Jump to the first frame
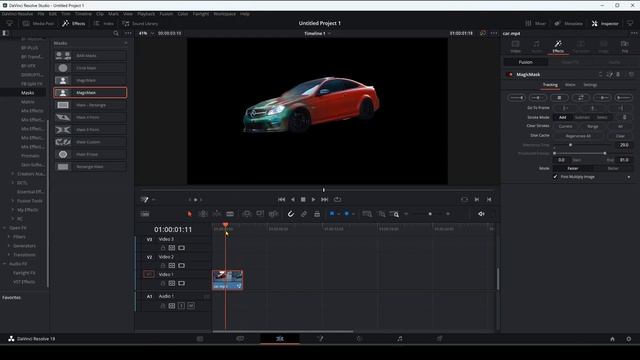This screenshot has width=640, height=360. coord(281,200)
